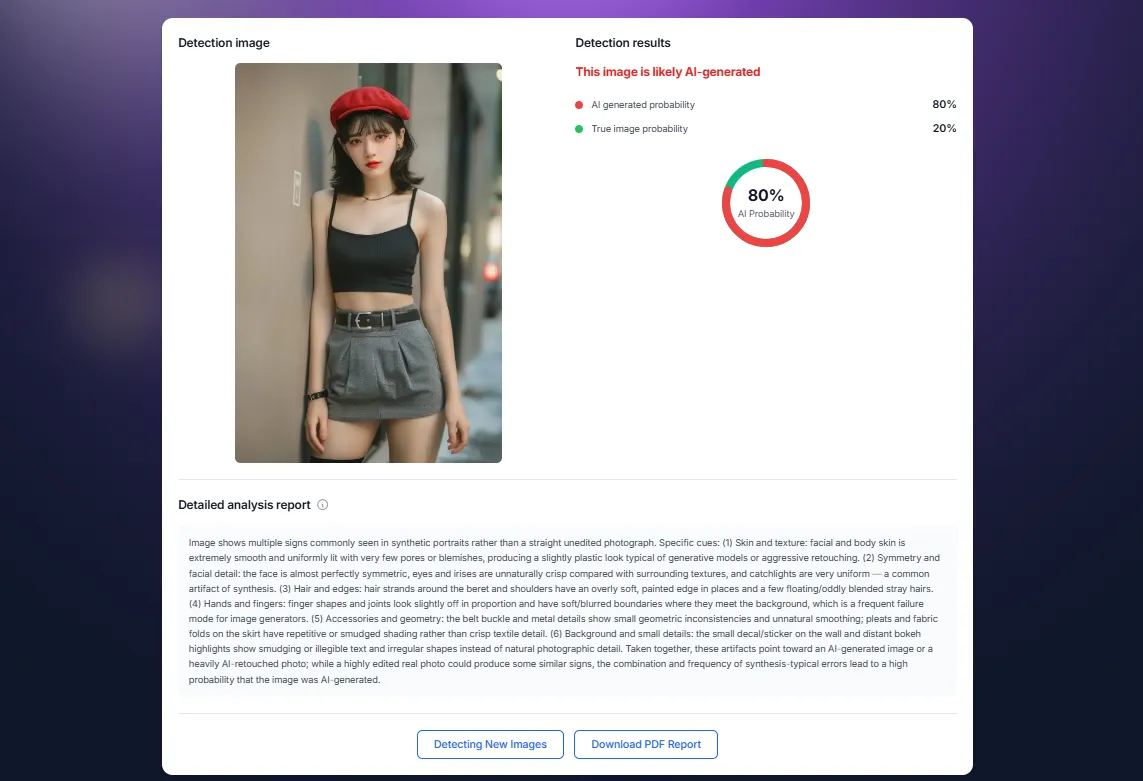Click the likely AI-generated verdict text

point(666,71)
